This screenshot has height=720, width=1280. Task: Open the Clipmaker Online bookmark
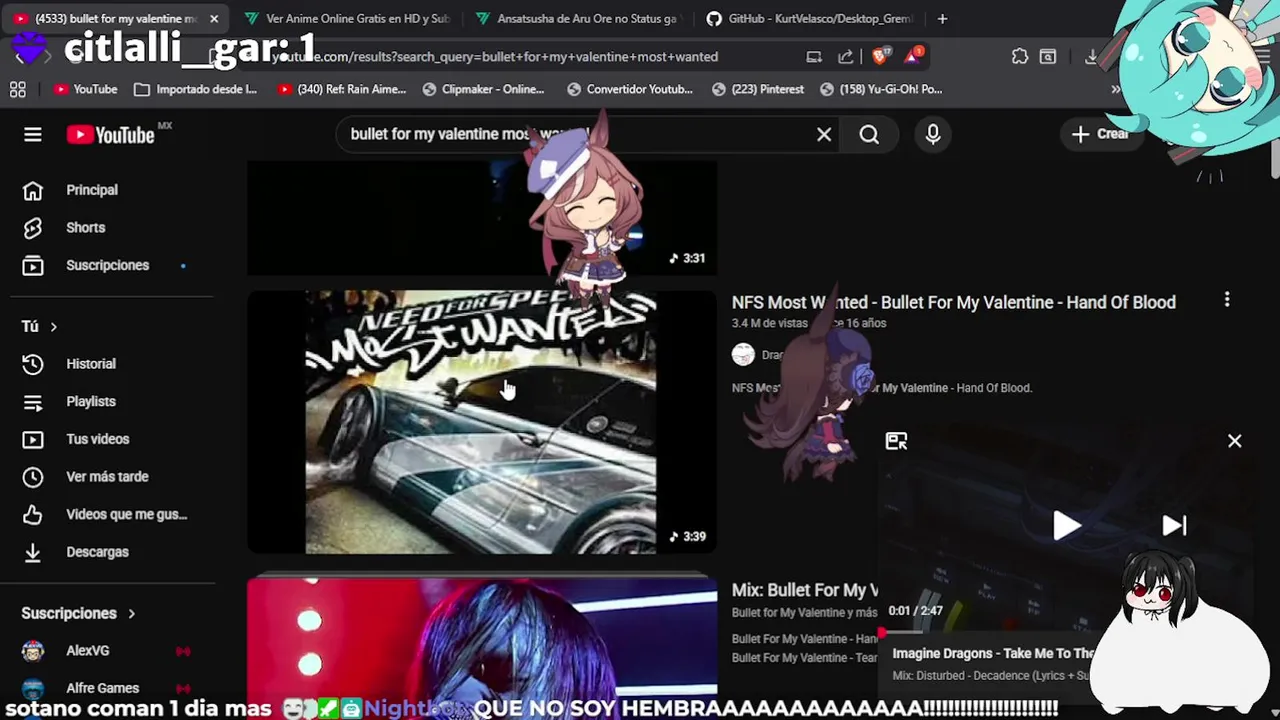pyautogui.click(x=483, y=89)
